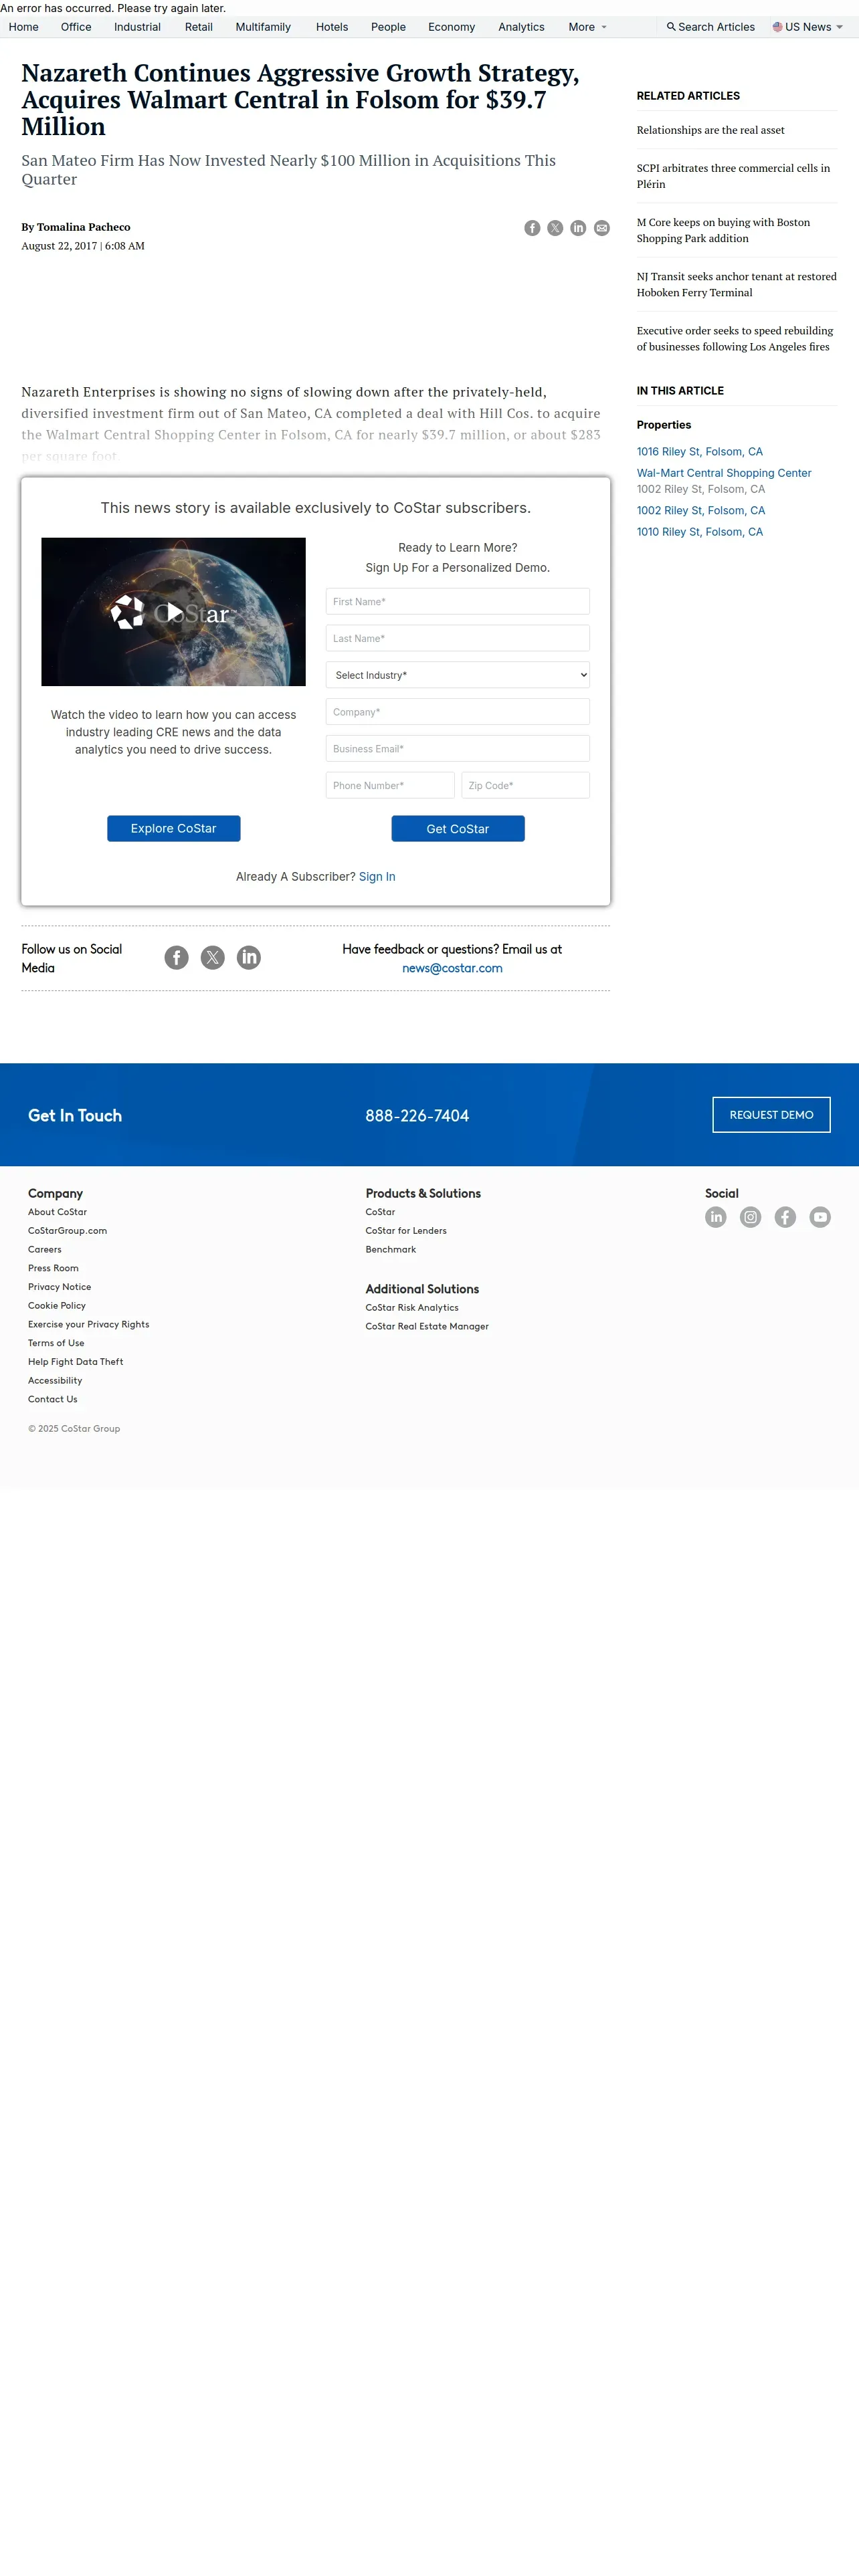Open Help Fight Data Theft link
Viewport: 859px width, 2576px height.
[76, 1362]
